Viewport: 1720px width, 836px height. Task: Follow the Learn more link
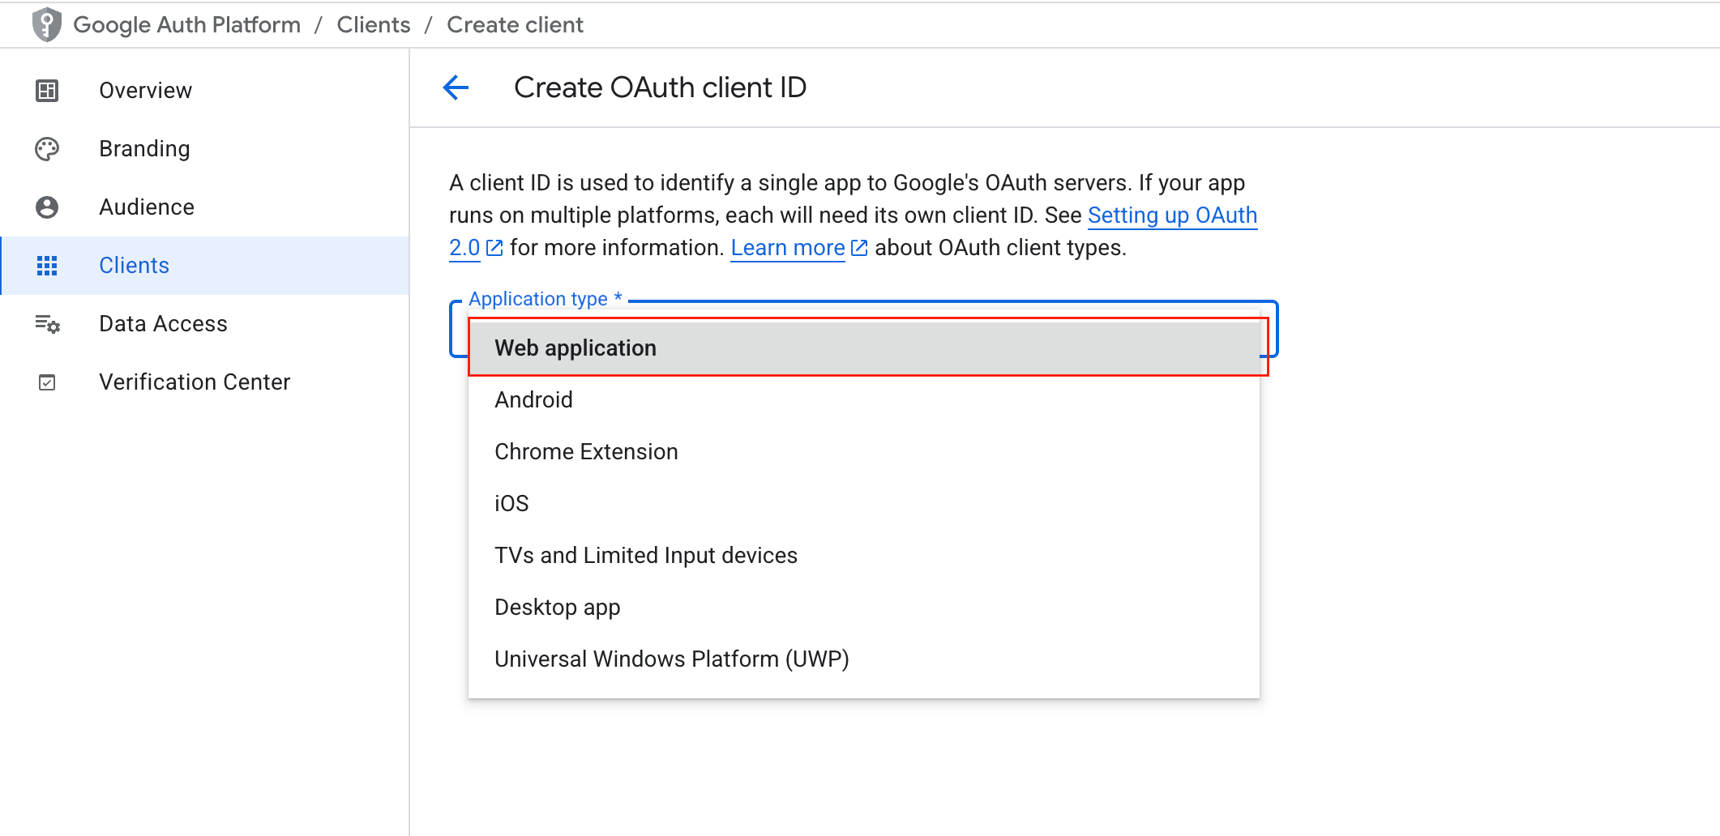(787, 248)
